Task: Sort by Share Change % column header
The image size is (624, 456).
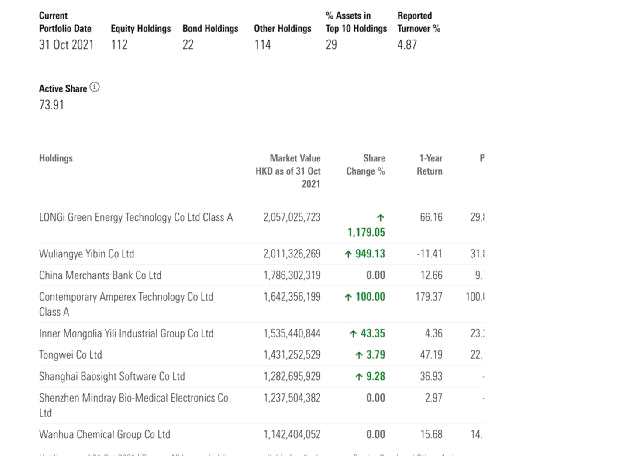Action: click(x=373, y=165)
